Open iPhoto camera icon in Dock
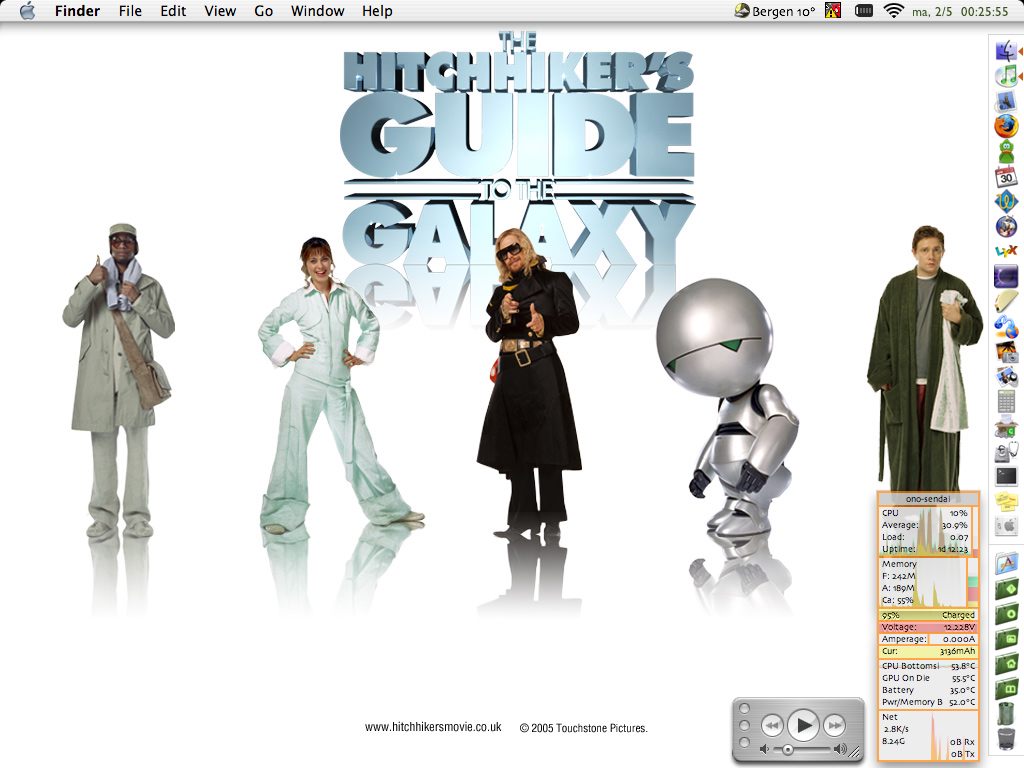 (1006, 352)
